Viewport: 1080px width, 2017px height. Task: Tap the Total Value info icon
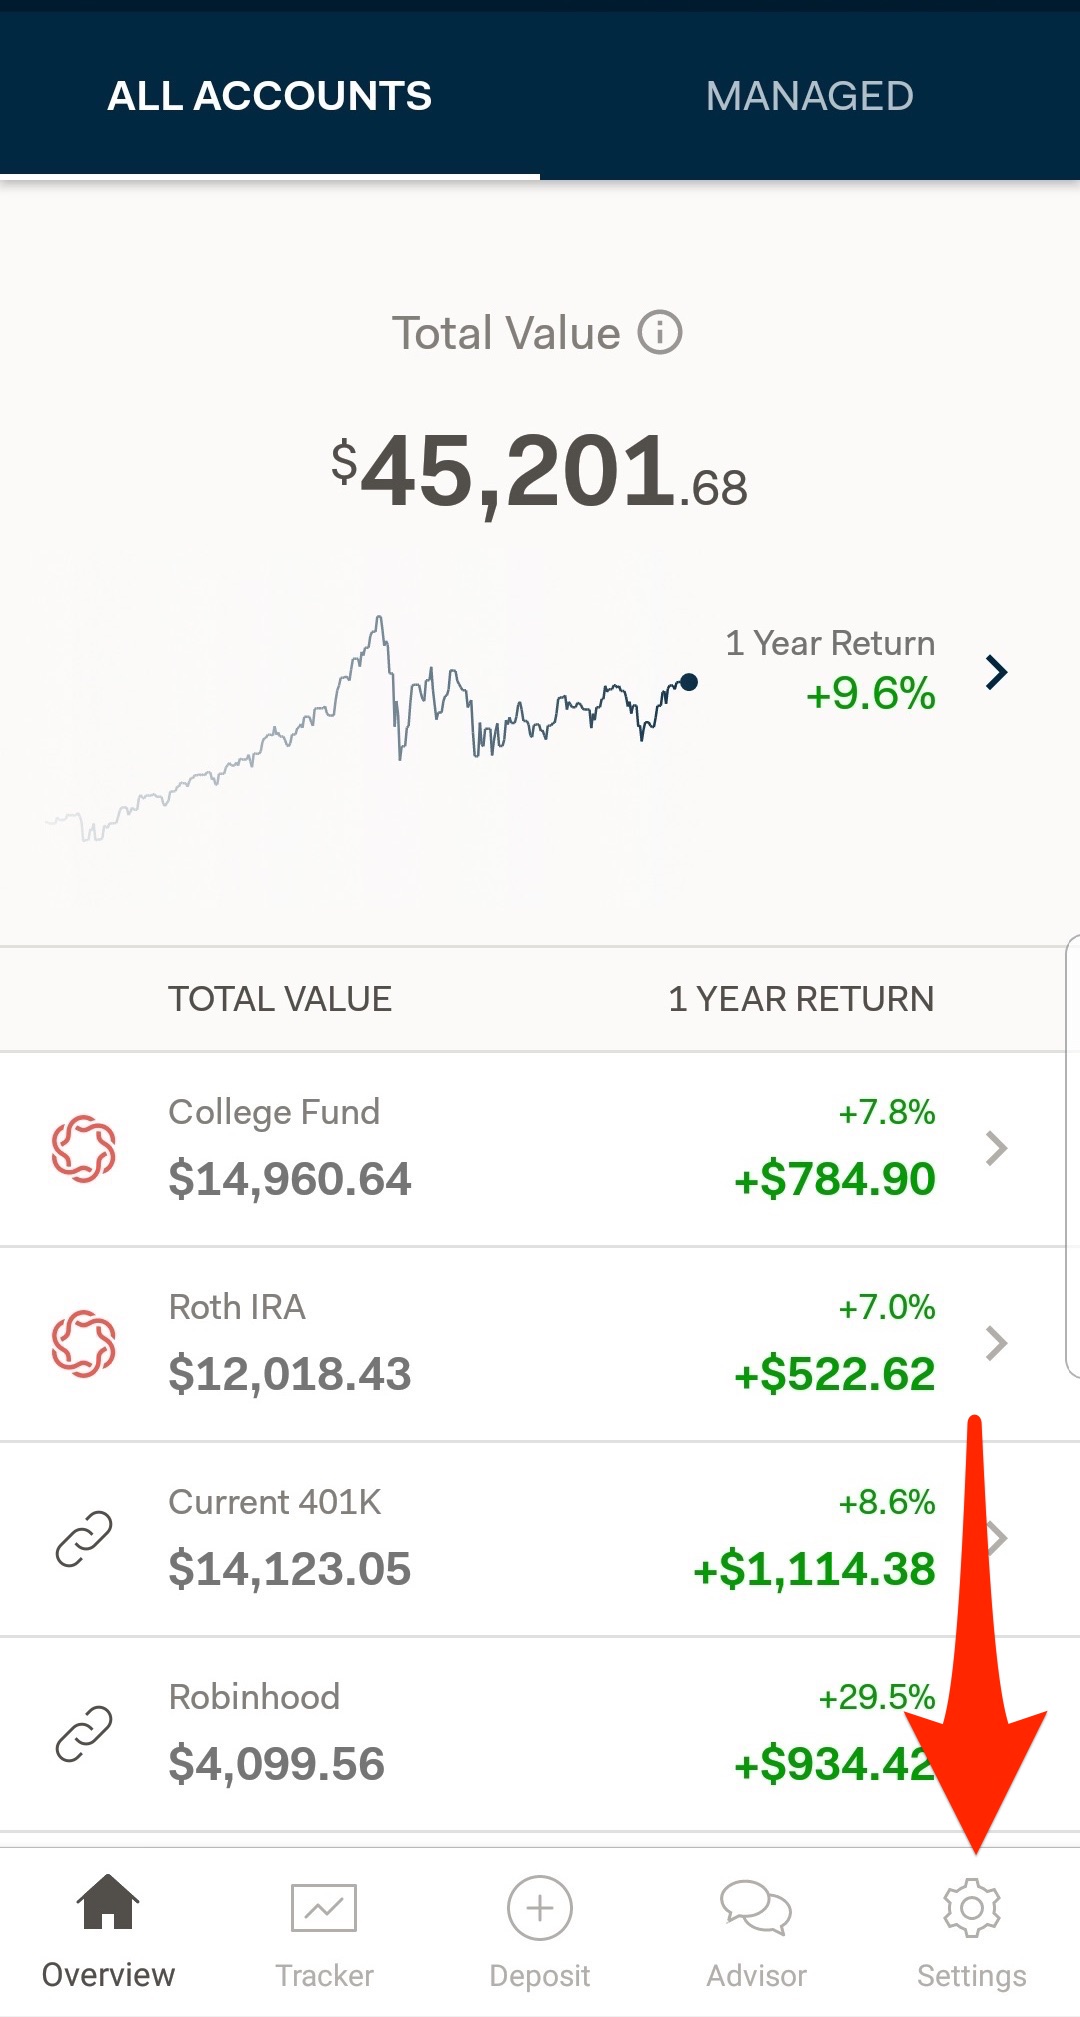(660, 332)
